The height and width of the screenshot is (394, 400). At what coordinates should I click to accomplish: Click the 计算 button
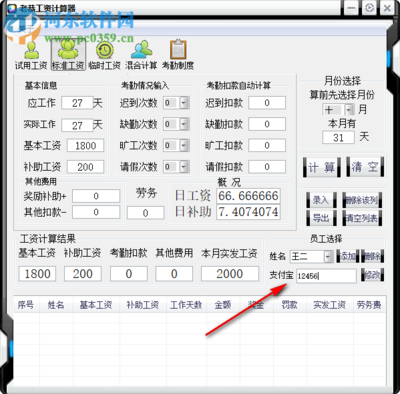pos(322,167)
